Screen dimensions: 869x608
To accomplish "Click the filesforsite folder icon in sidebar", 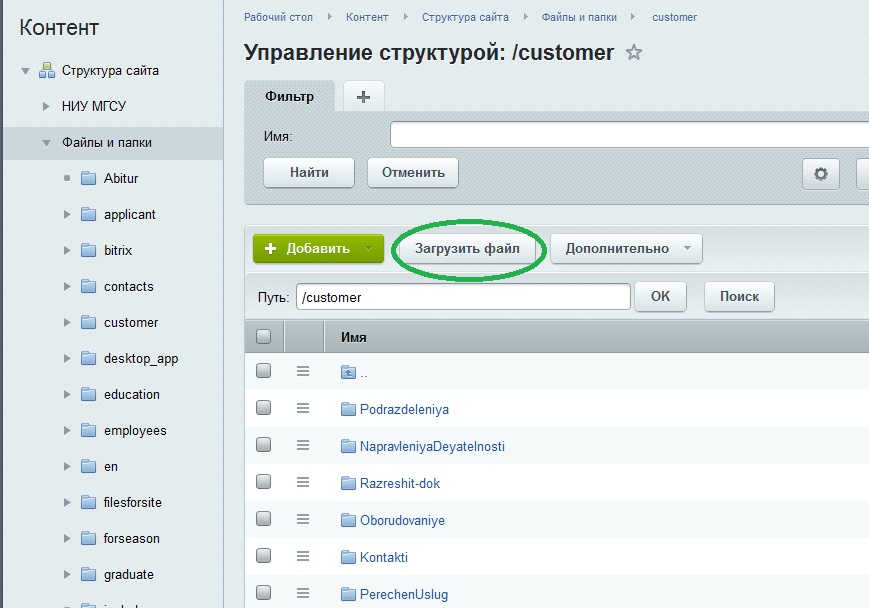I will 88,502.
